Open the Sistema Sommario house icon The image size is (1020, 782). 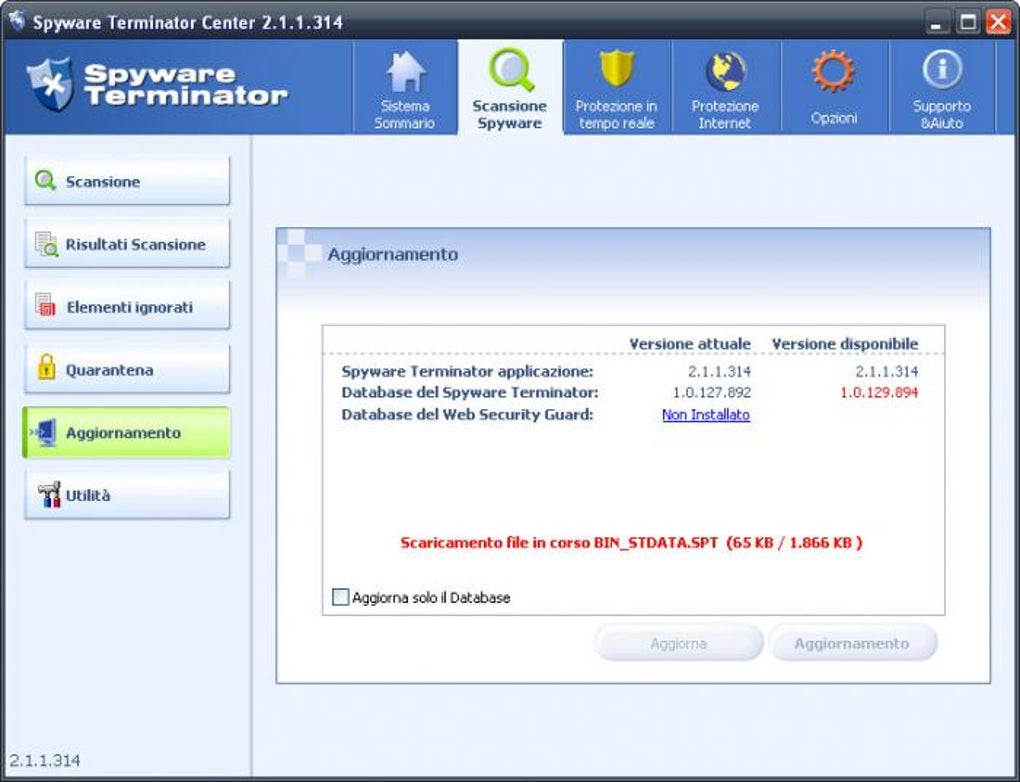pyautogui.click(x=405, y=71)
